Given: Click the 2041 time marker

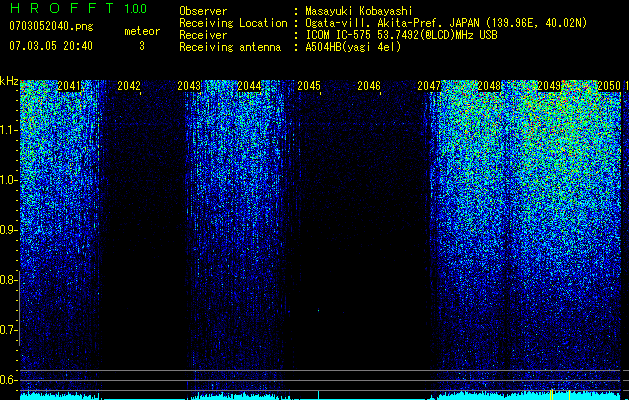Looking at the screenshot, I should 69,86.
